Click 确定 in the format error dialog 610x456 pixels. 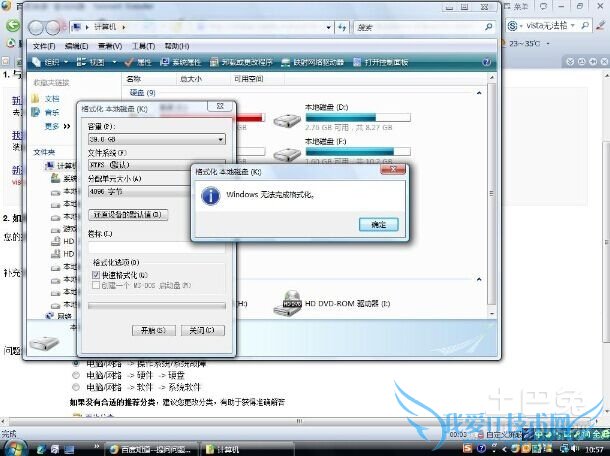tap(379, 224)
